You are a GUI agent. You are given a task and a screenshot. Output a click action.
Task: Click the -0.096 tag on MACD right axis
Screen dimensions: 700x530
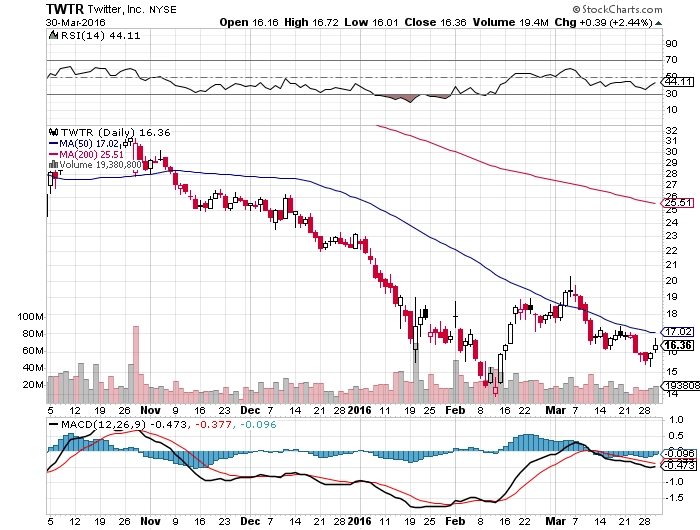click(x=679, y=454)
